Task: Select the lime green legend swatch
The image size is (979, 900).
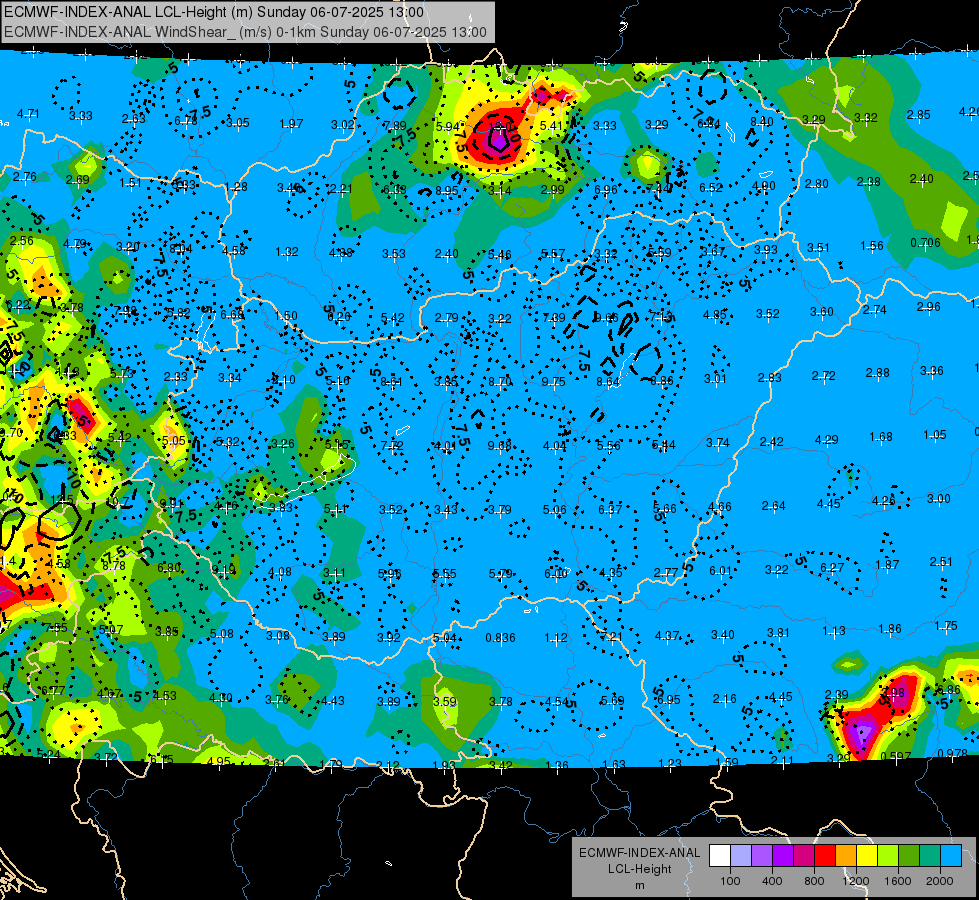Action: [x=888, y=855]
